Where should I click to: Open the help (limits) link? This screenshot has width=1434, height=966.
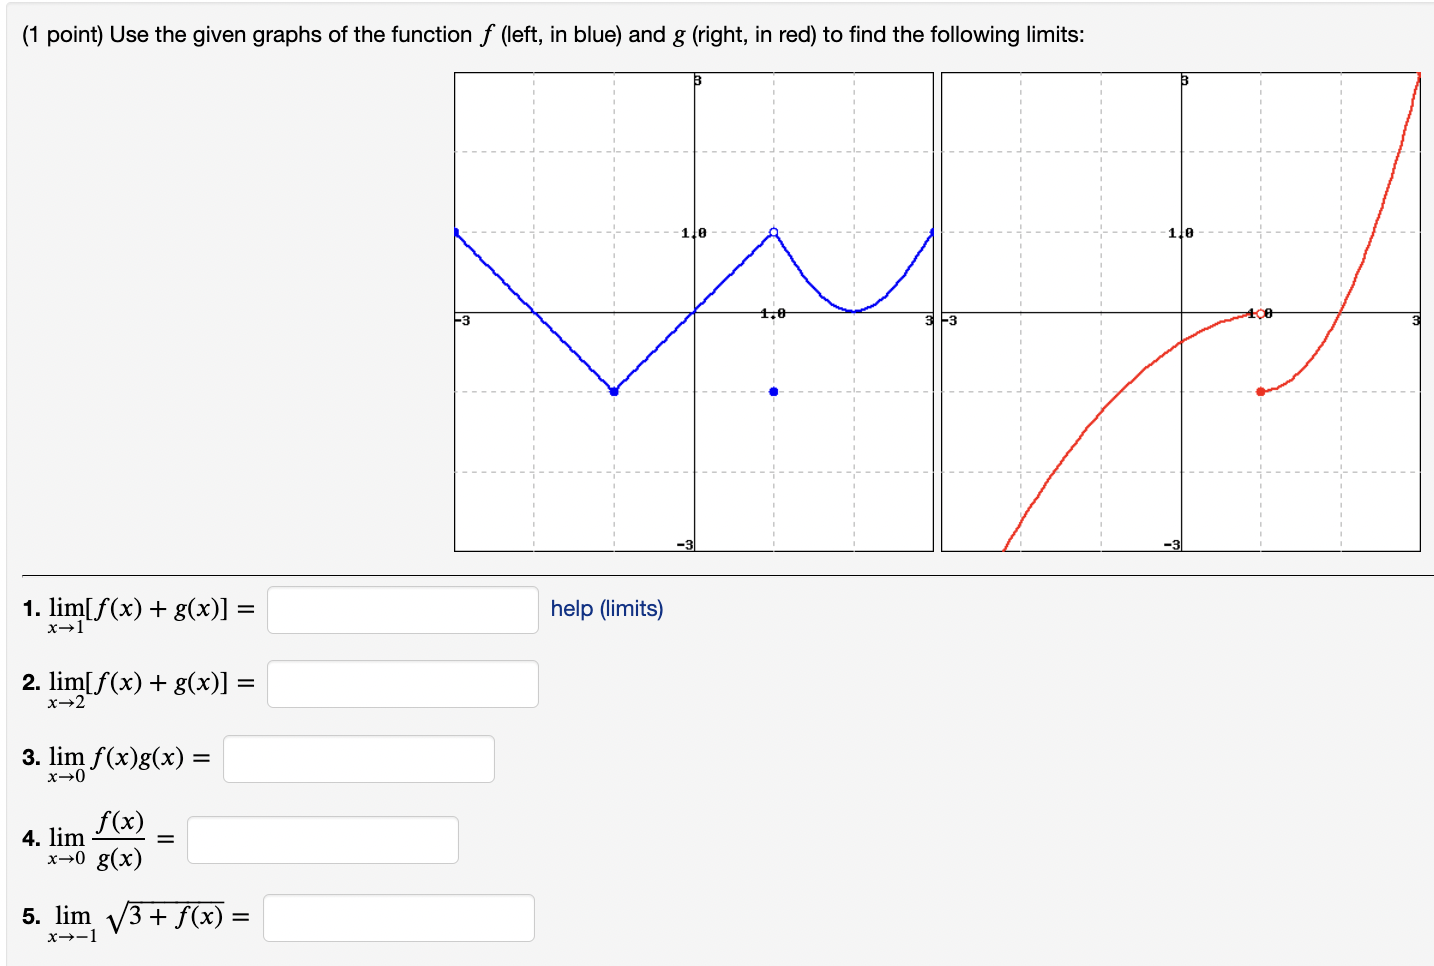(606, 609)
